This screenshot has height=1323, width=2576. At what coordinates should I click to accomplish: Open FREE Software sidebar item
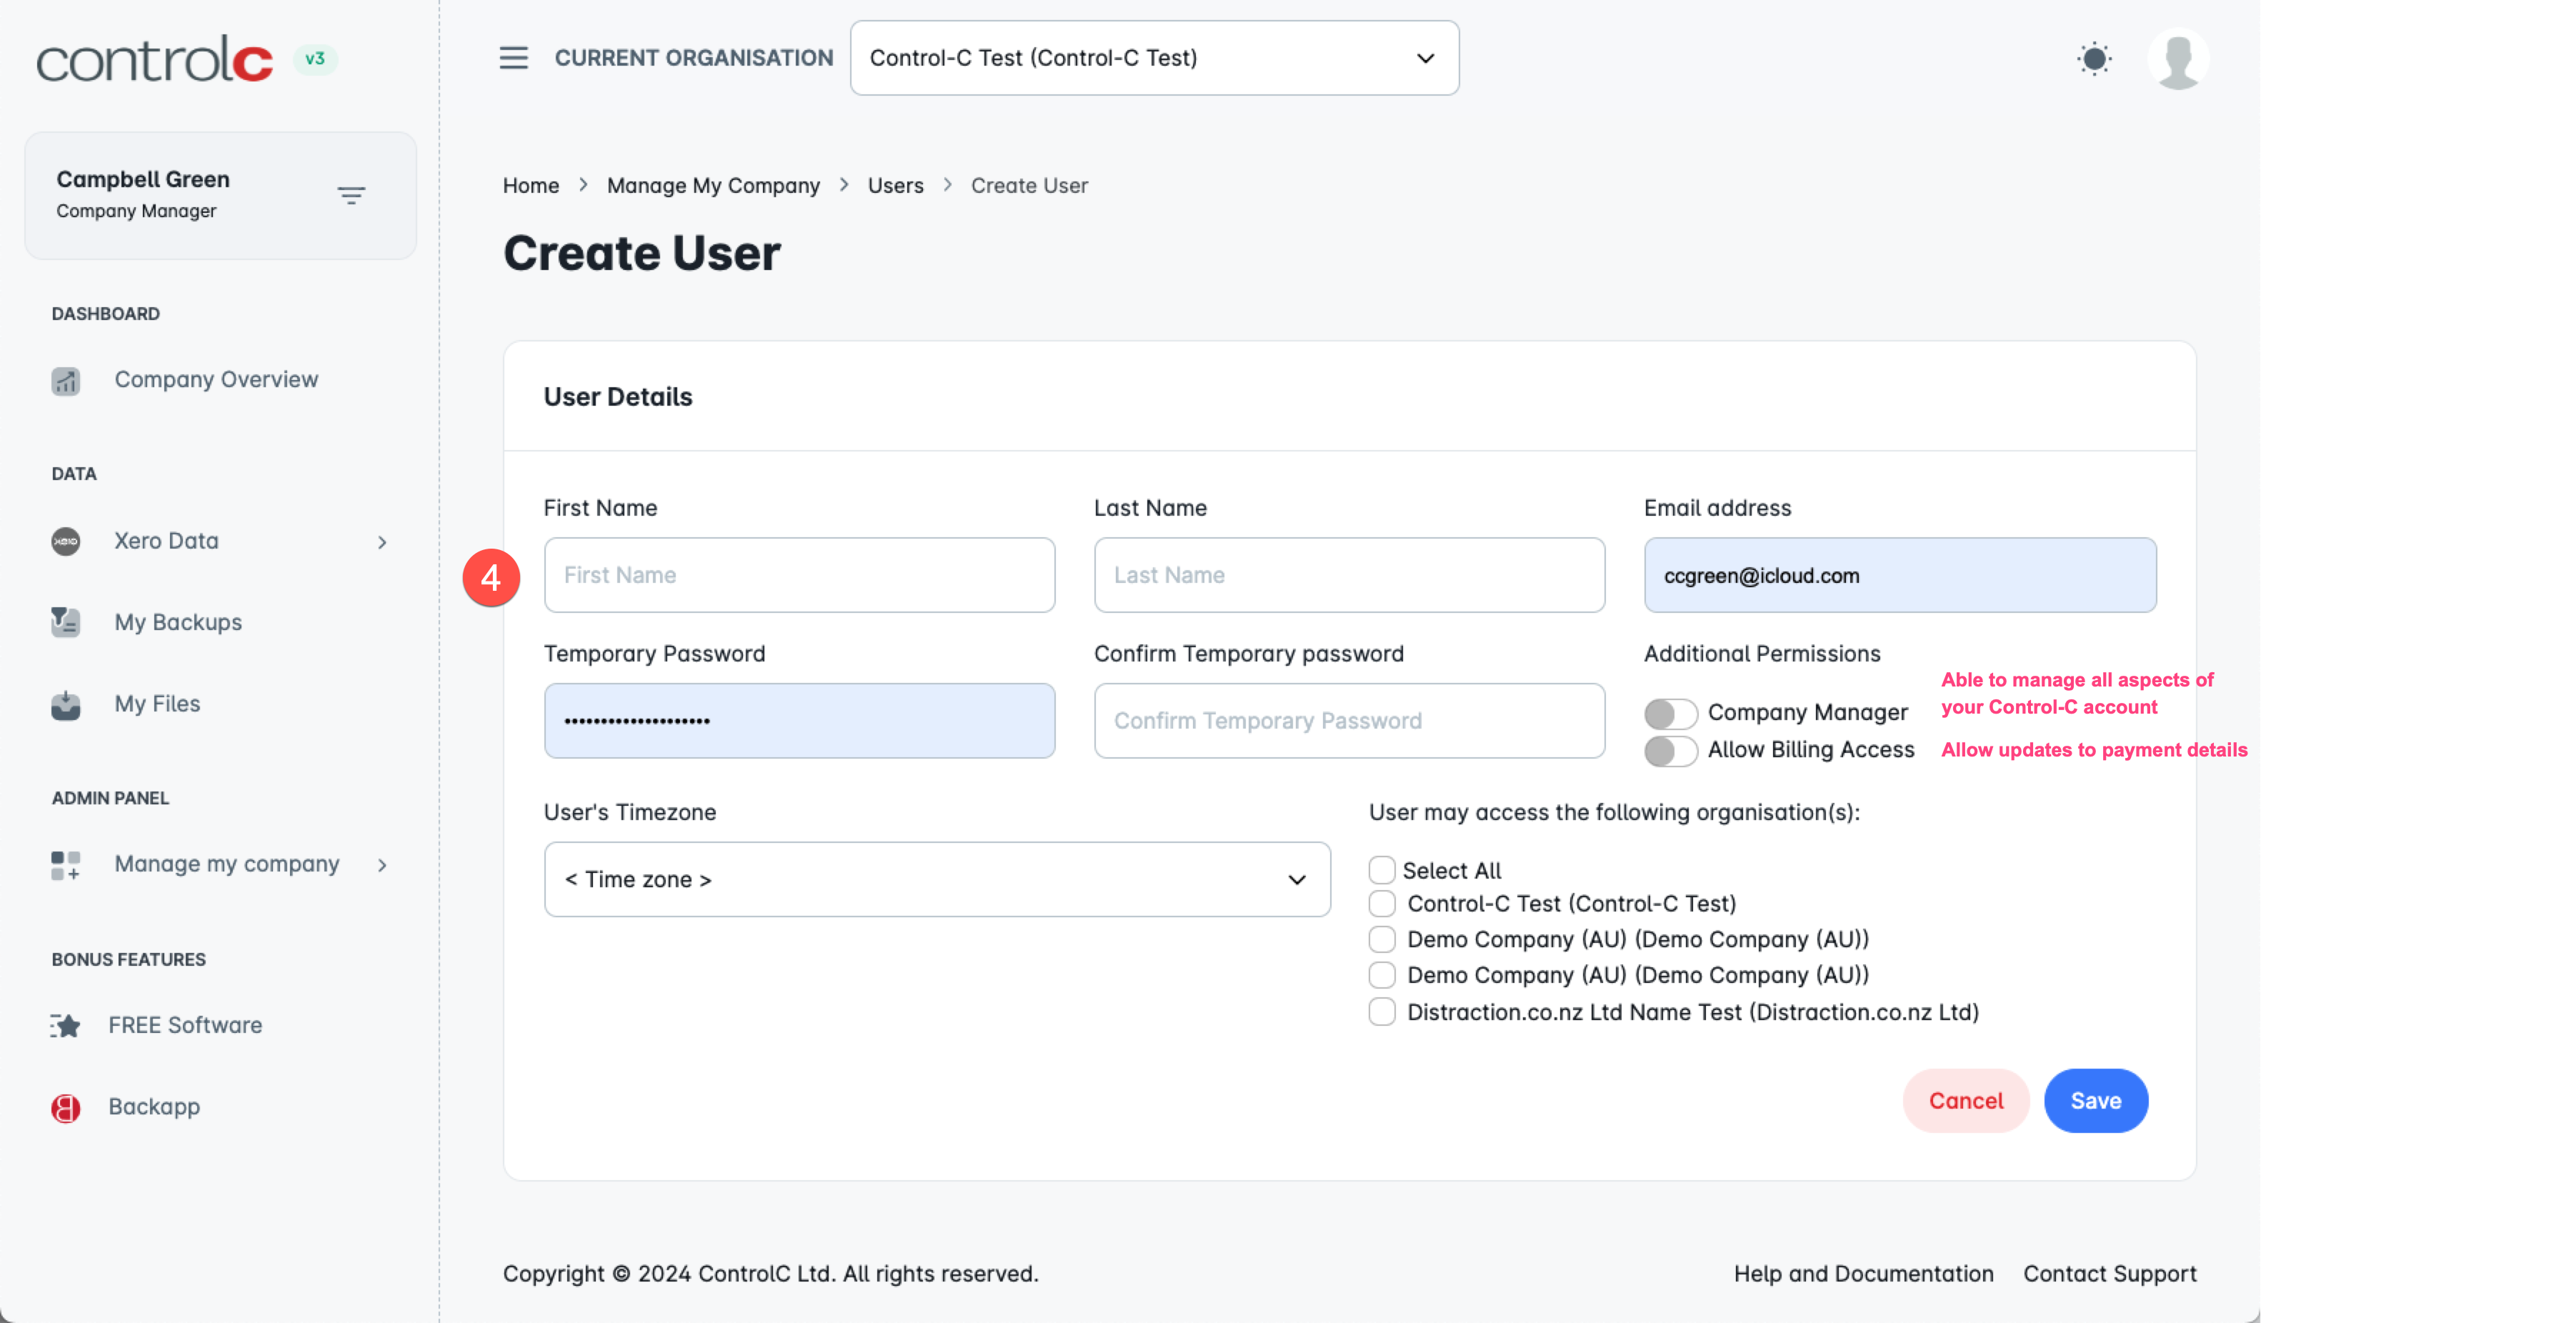coord(185,1025)
